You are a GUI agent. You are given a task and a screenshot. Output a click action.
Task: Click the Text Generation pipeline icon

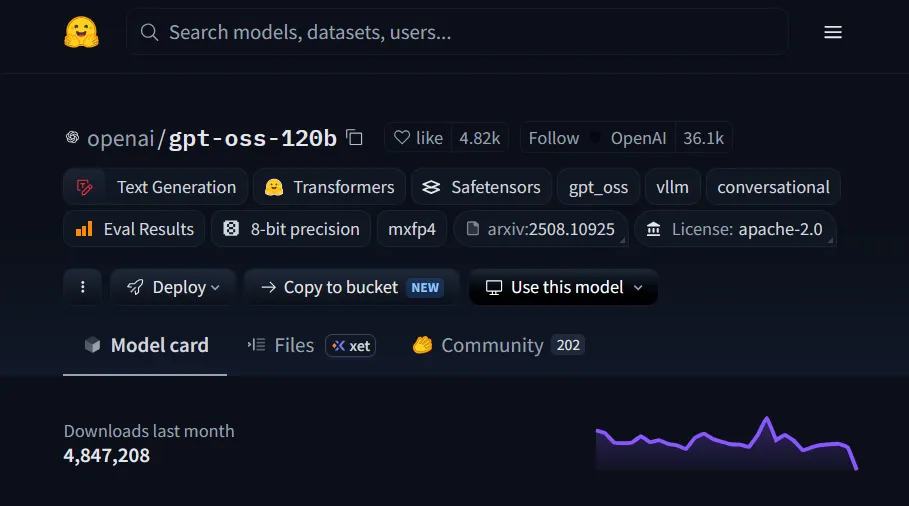[85, 187]
